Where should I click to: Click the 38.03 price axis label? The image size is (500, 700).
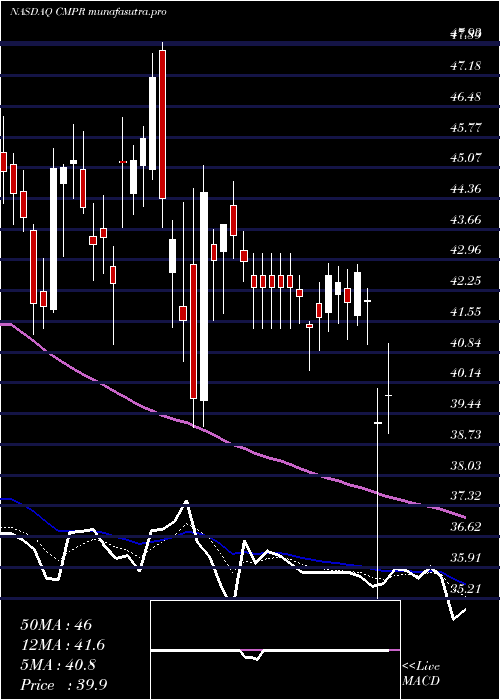tap(466, 465)
